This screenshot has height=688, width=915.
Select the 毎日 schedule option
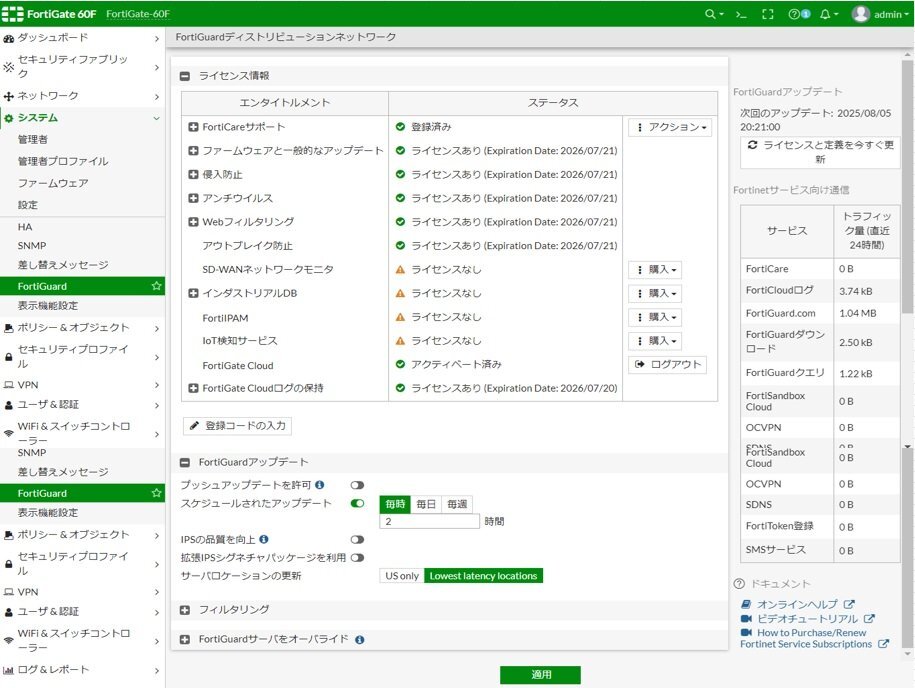coord(426,504)
